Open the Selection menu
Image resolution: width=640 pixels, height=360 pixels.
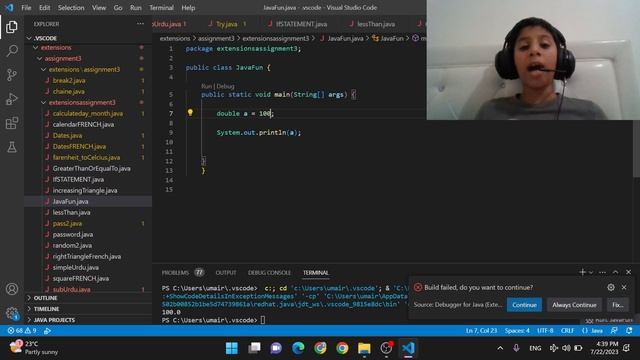(x=71, y=8)
